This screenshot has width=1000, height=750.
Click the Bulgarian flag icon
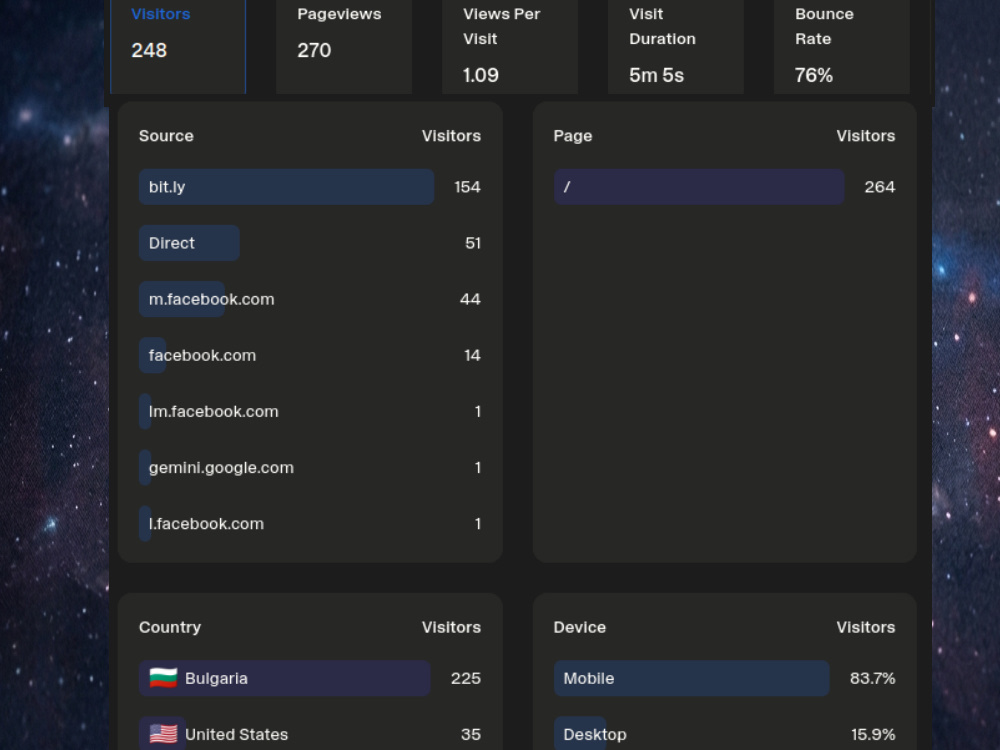pos(163,678)
